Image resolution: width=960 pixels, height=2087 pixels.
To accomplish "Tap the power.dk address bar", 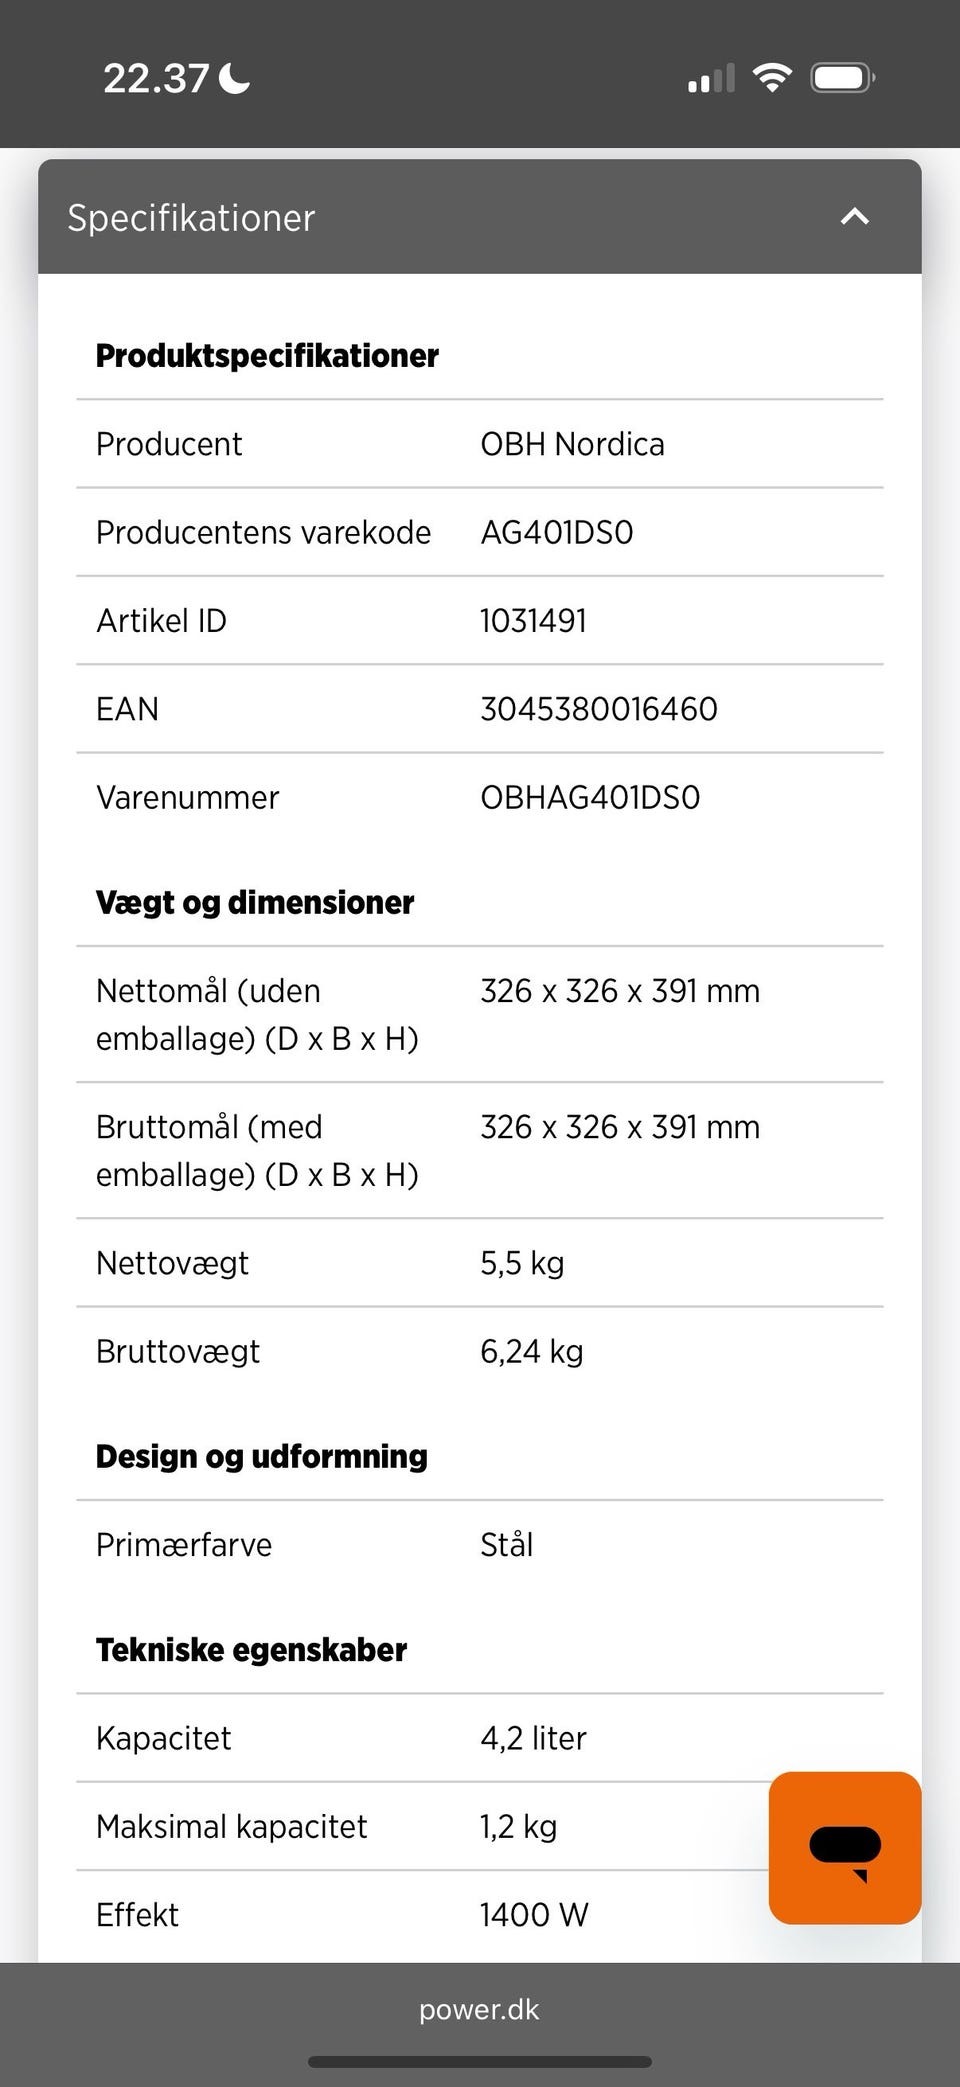I will (479, 2009).
